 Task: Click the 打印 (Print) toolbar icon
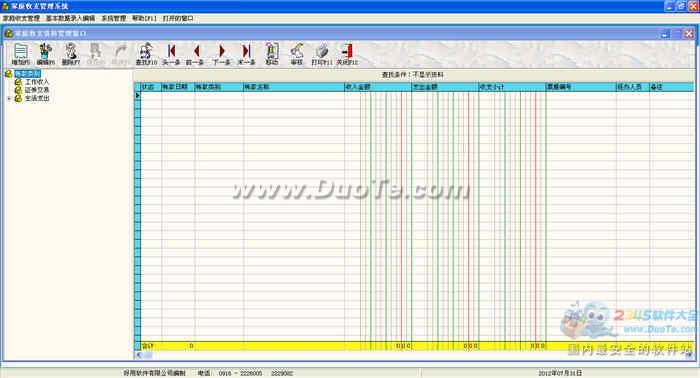click(x=322, y=54)
